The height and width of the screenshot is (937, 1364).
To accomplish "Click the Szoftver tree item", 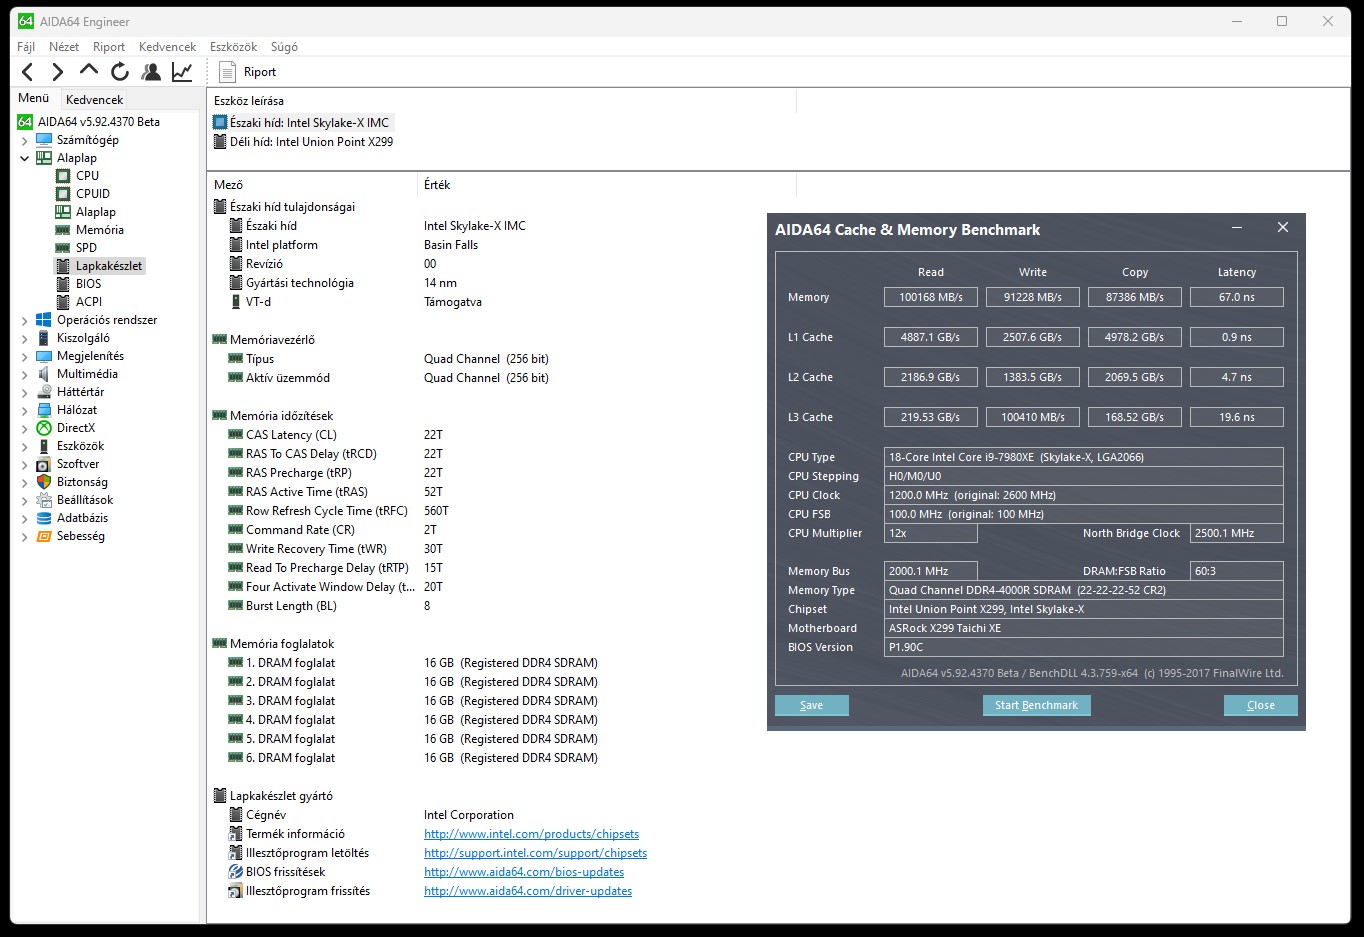I will coord(78,464).
